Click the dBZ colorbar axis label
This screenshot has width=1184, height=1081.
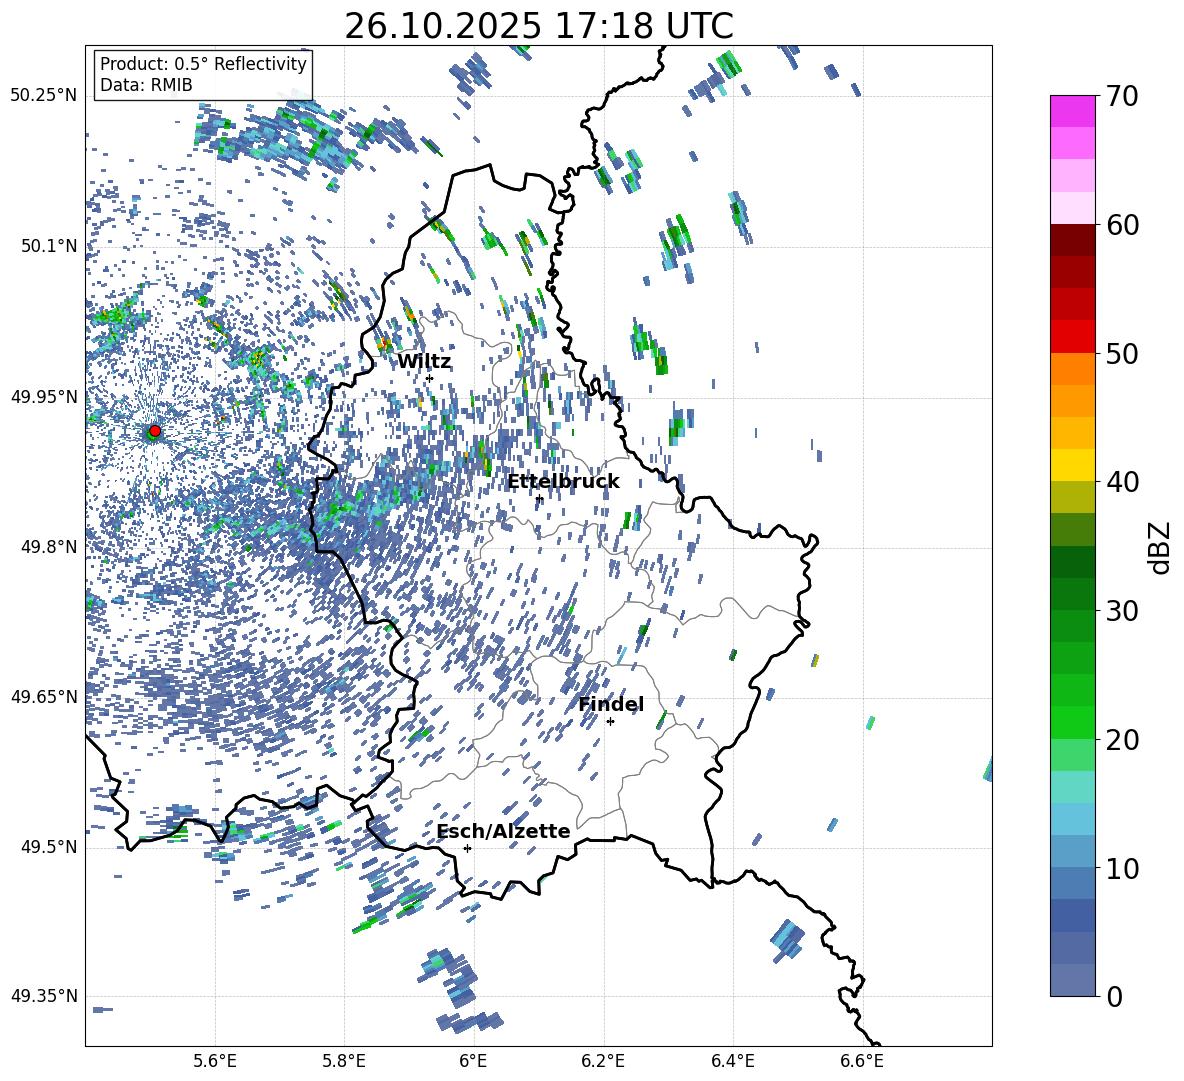[1161, 547]
